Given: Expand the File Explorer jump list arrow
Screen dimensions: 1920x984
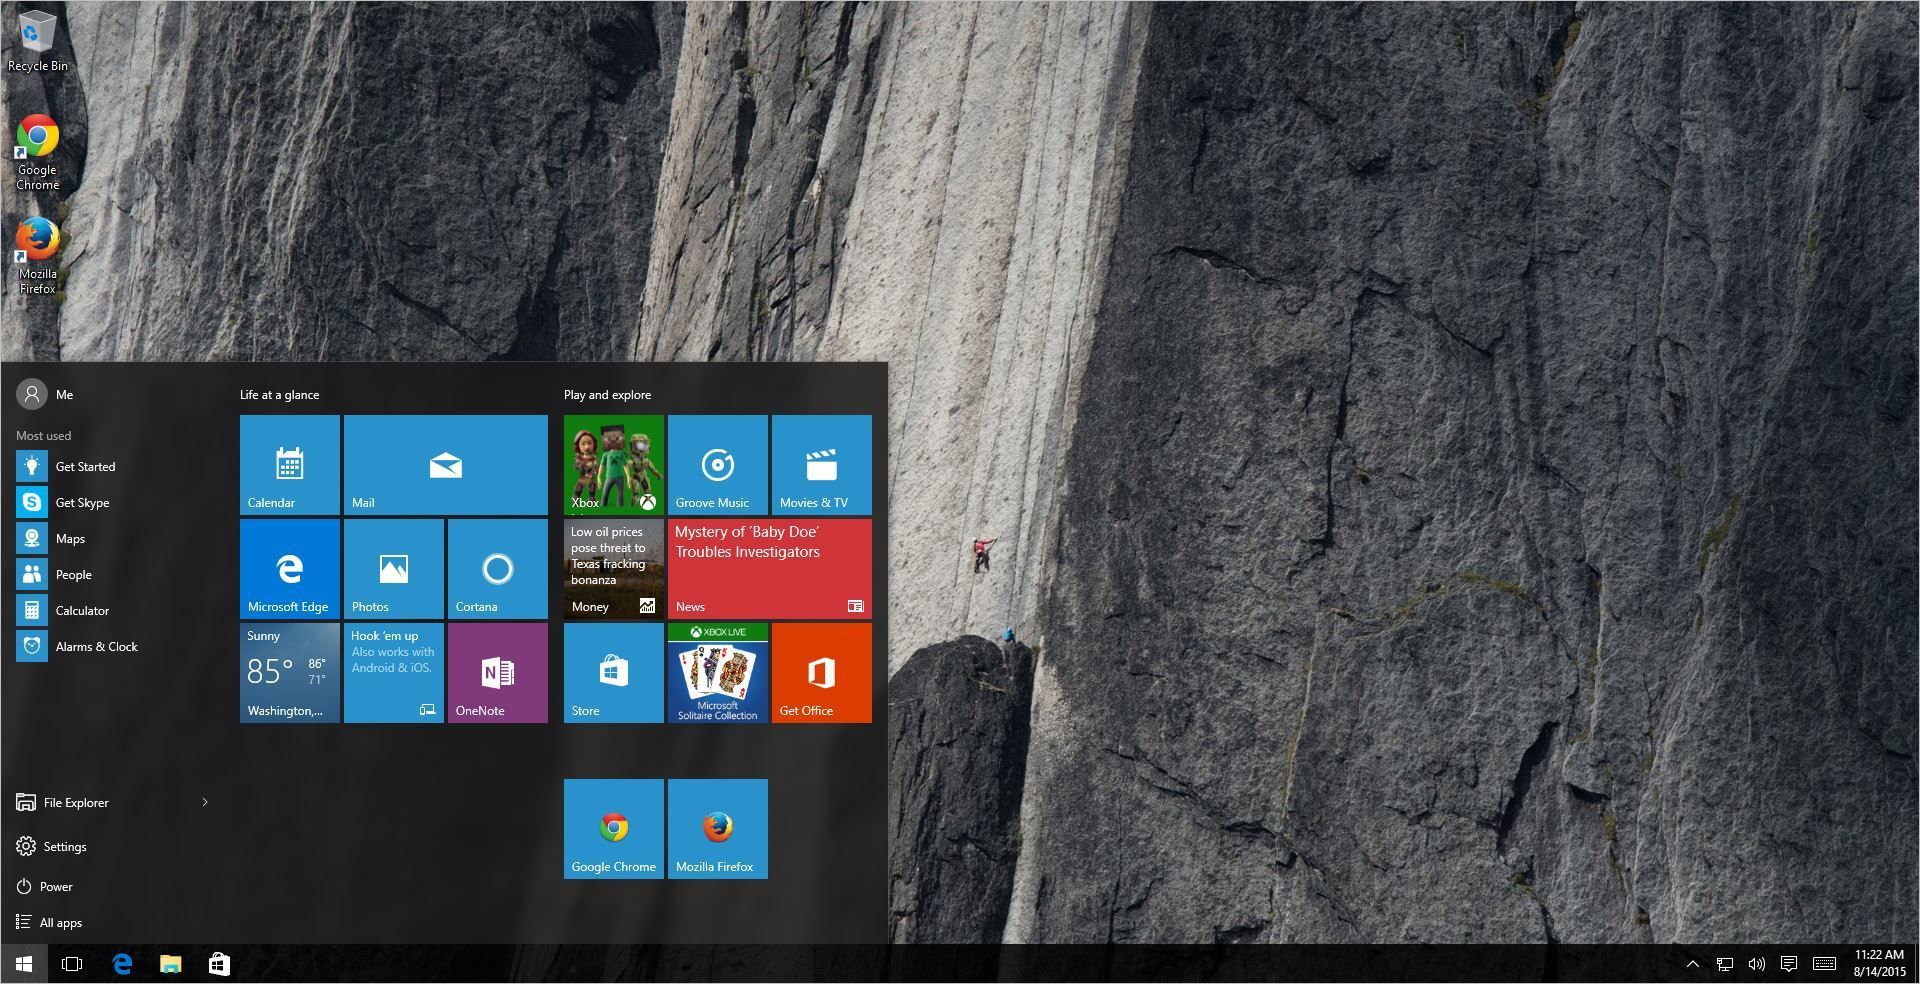Looking at the screenshot, I should click(x=205, y=802).
